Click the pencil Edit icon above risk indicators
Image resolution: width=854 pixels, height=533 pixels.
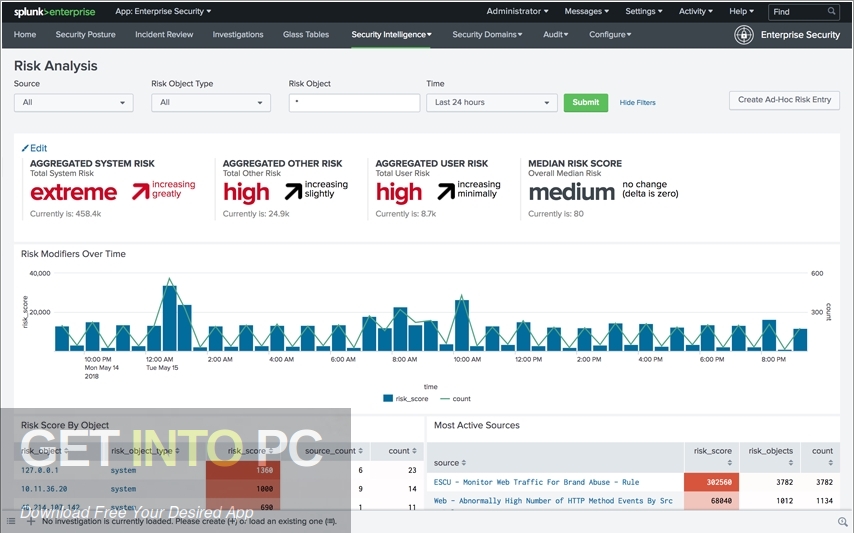click(25, 148)
